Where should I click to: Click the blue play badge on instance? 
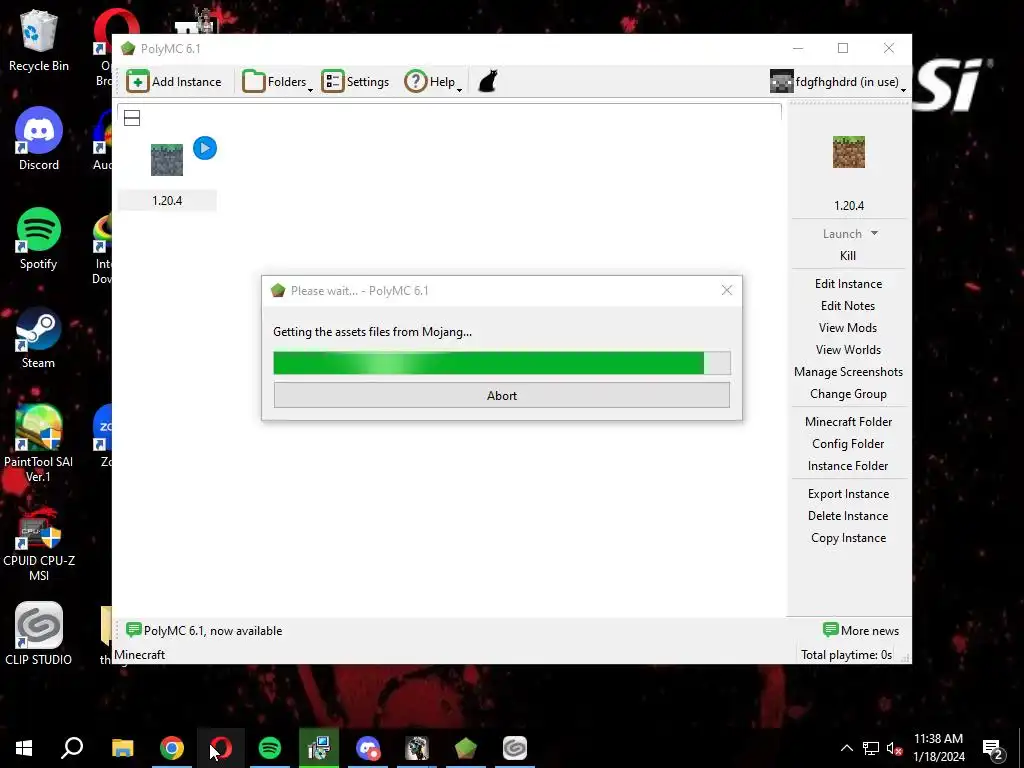coord(205,148)
